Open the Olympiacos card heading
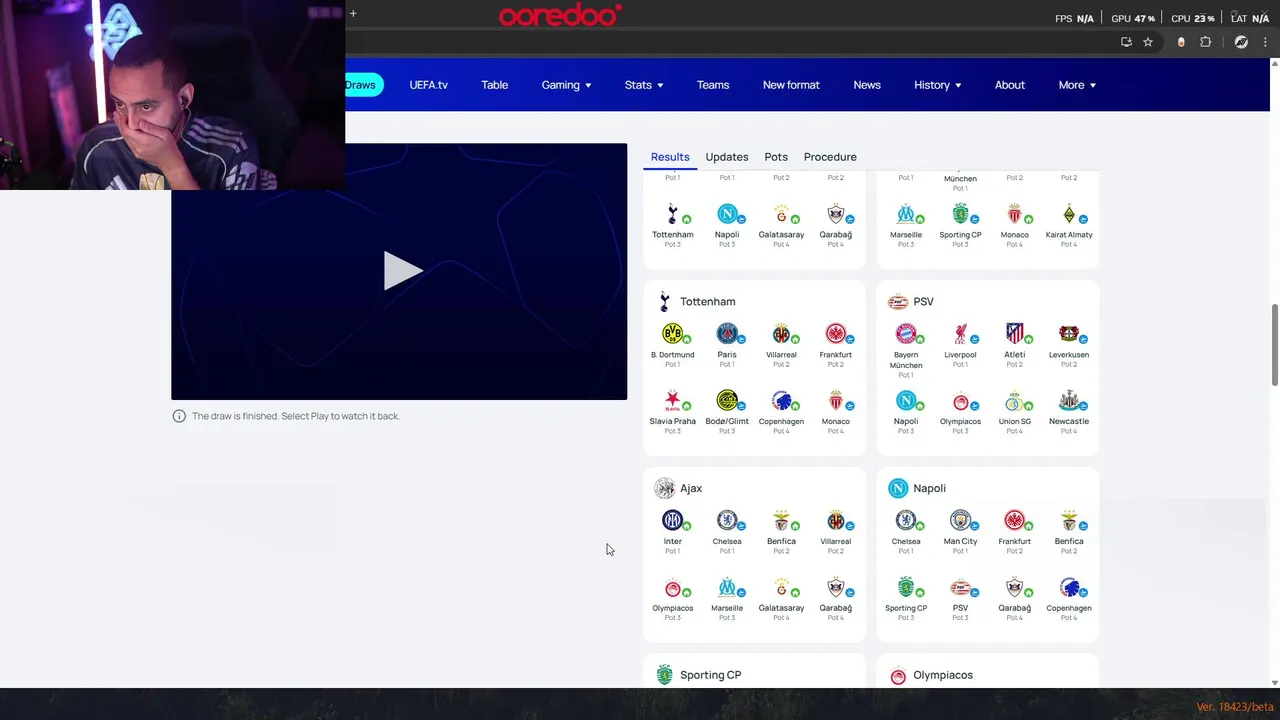The width and height of the screenshot is (1280, 720). click(x=943, y=675)
